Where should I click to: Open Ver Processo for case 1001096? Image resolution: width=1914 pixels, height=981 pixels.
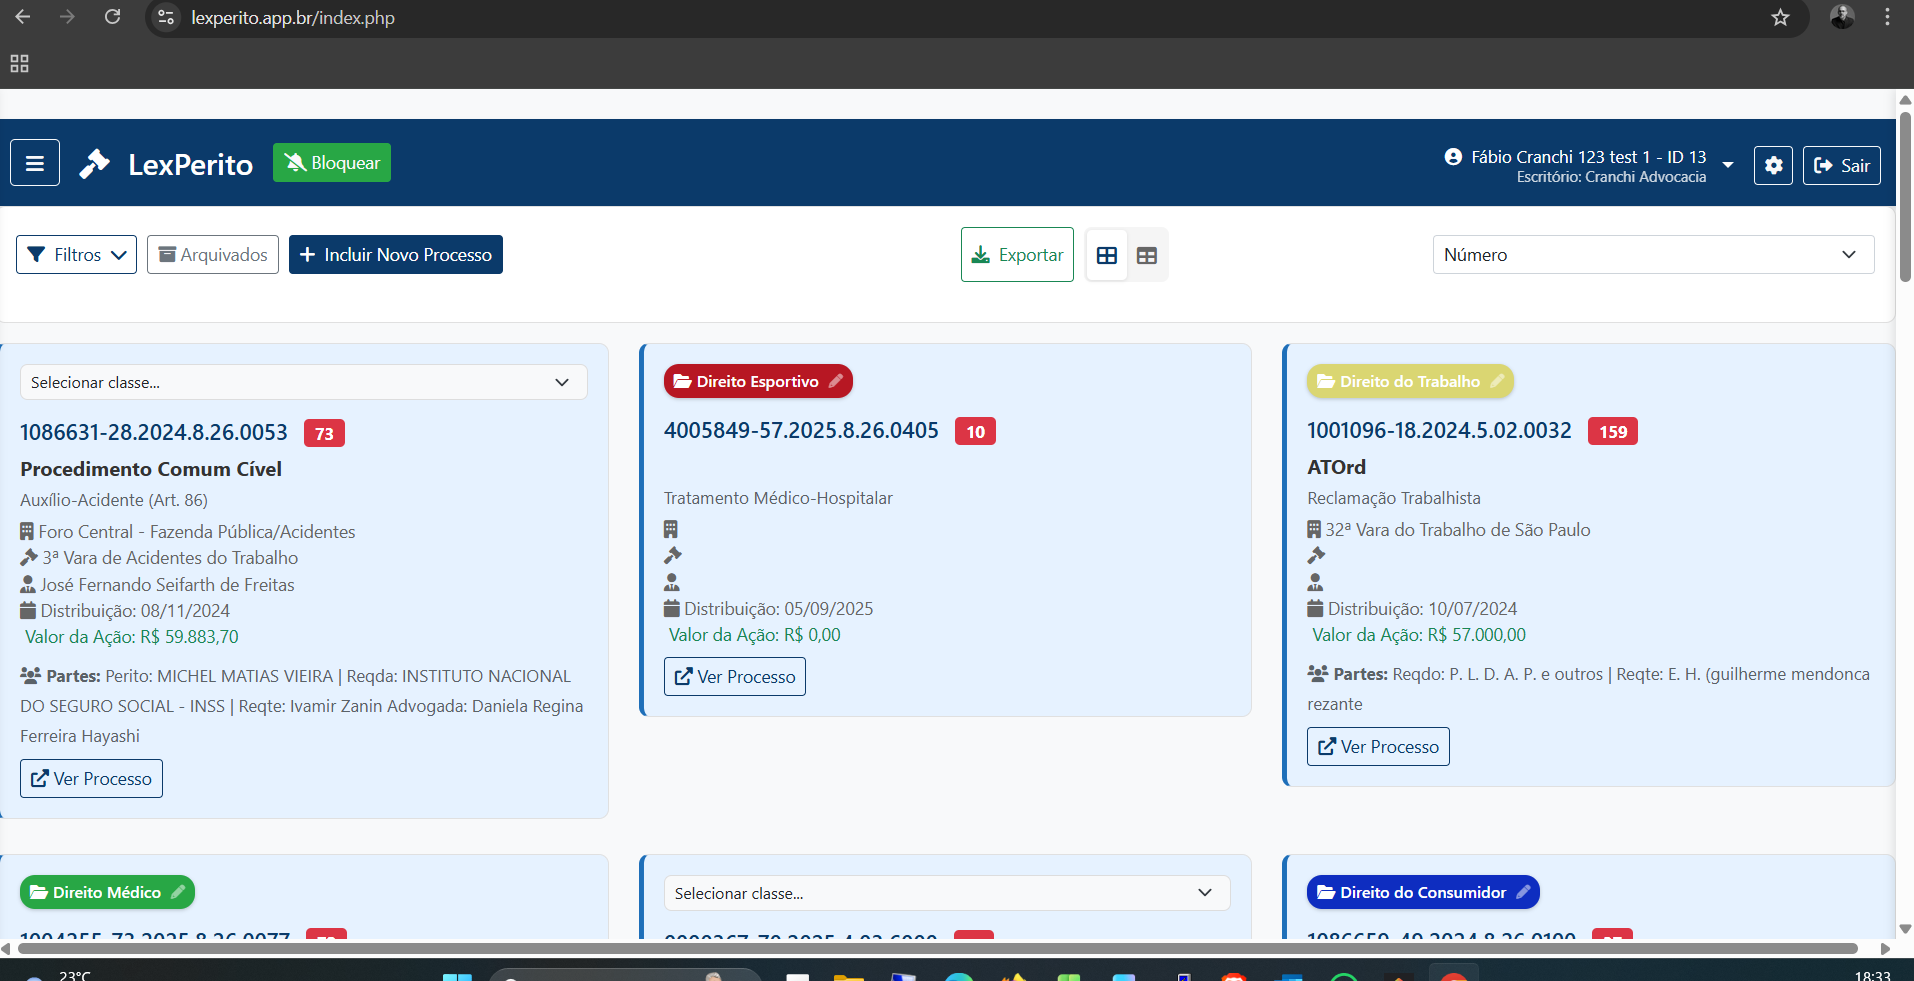point(1377,746)
